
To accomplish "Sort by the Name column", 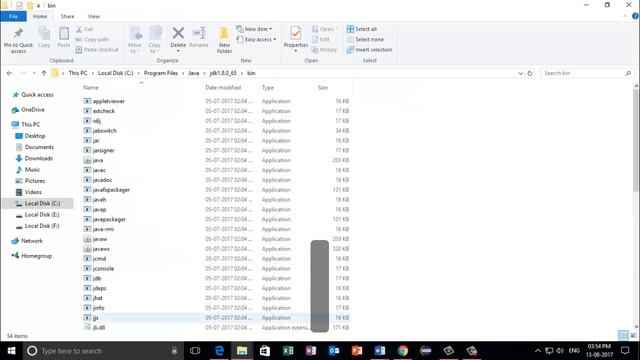I will (x=91, y=88).
